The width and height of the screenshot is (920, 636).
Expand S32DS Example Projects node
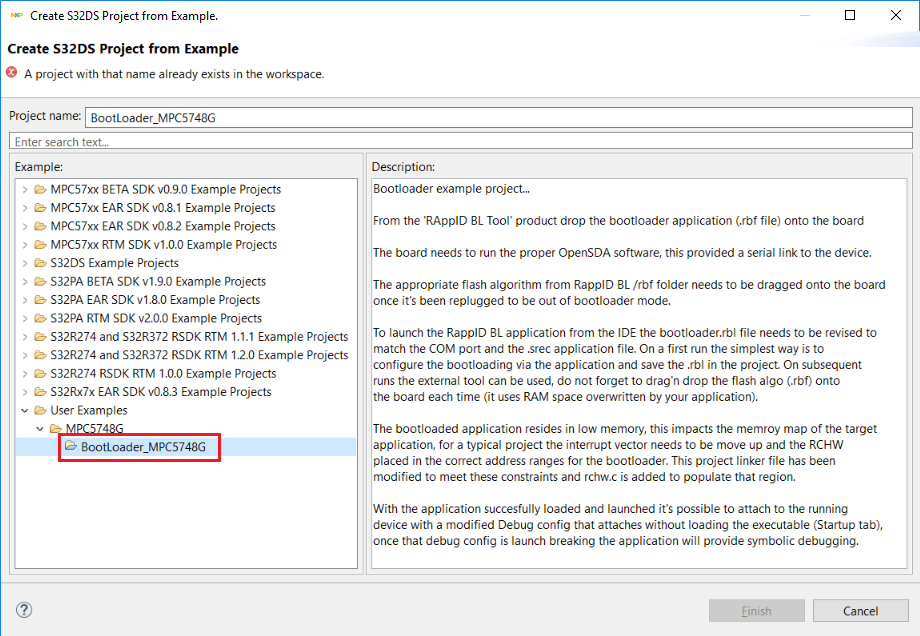point(25,263)
